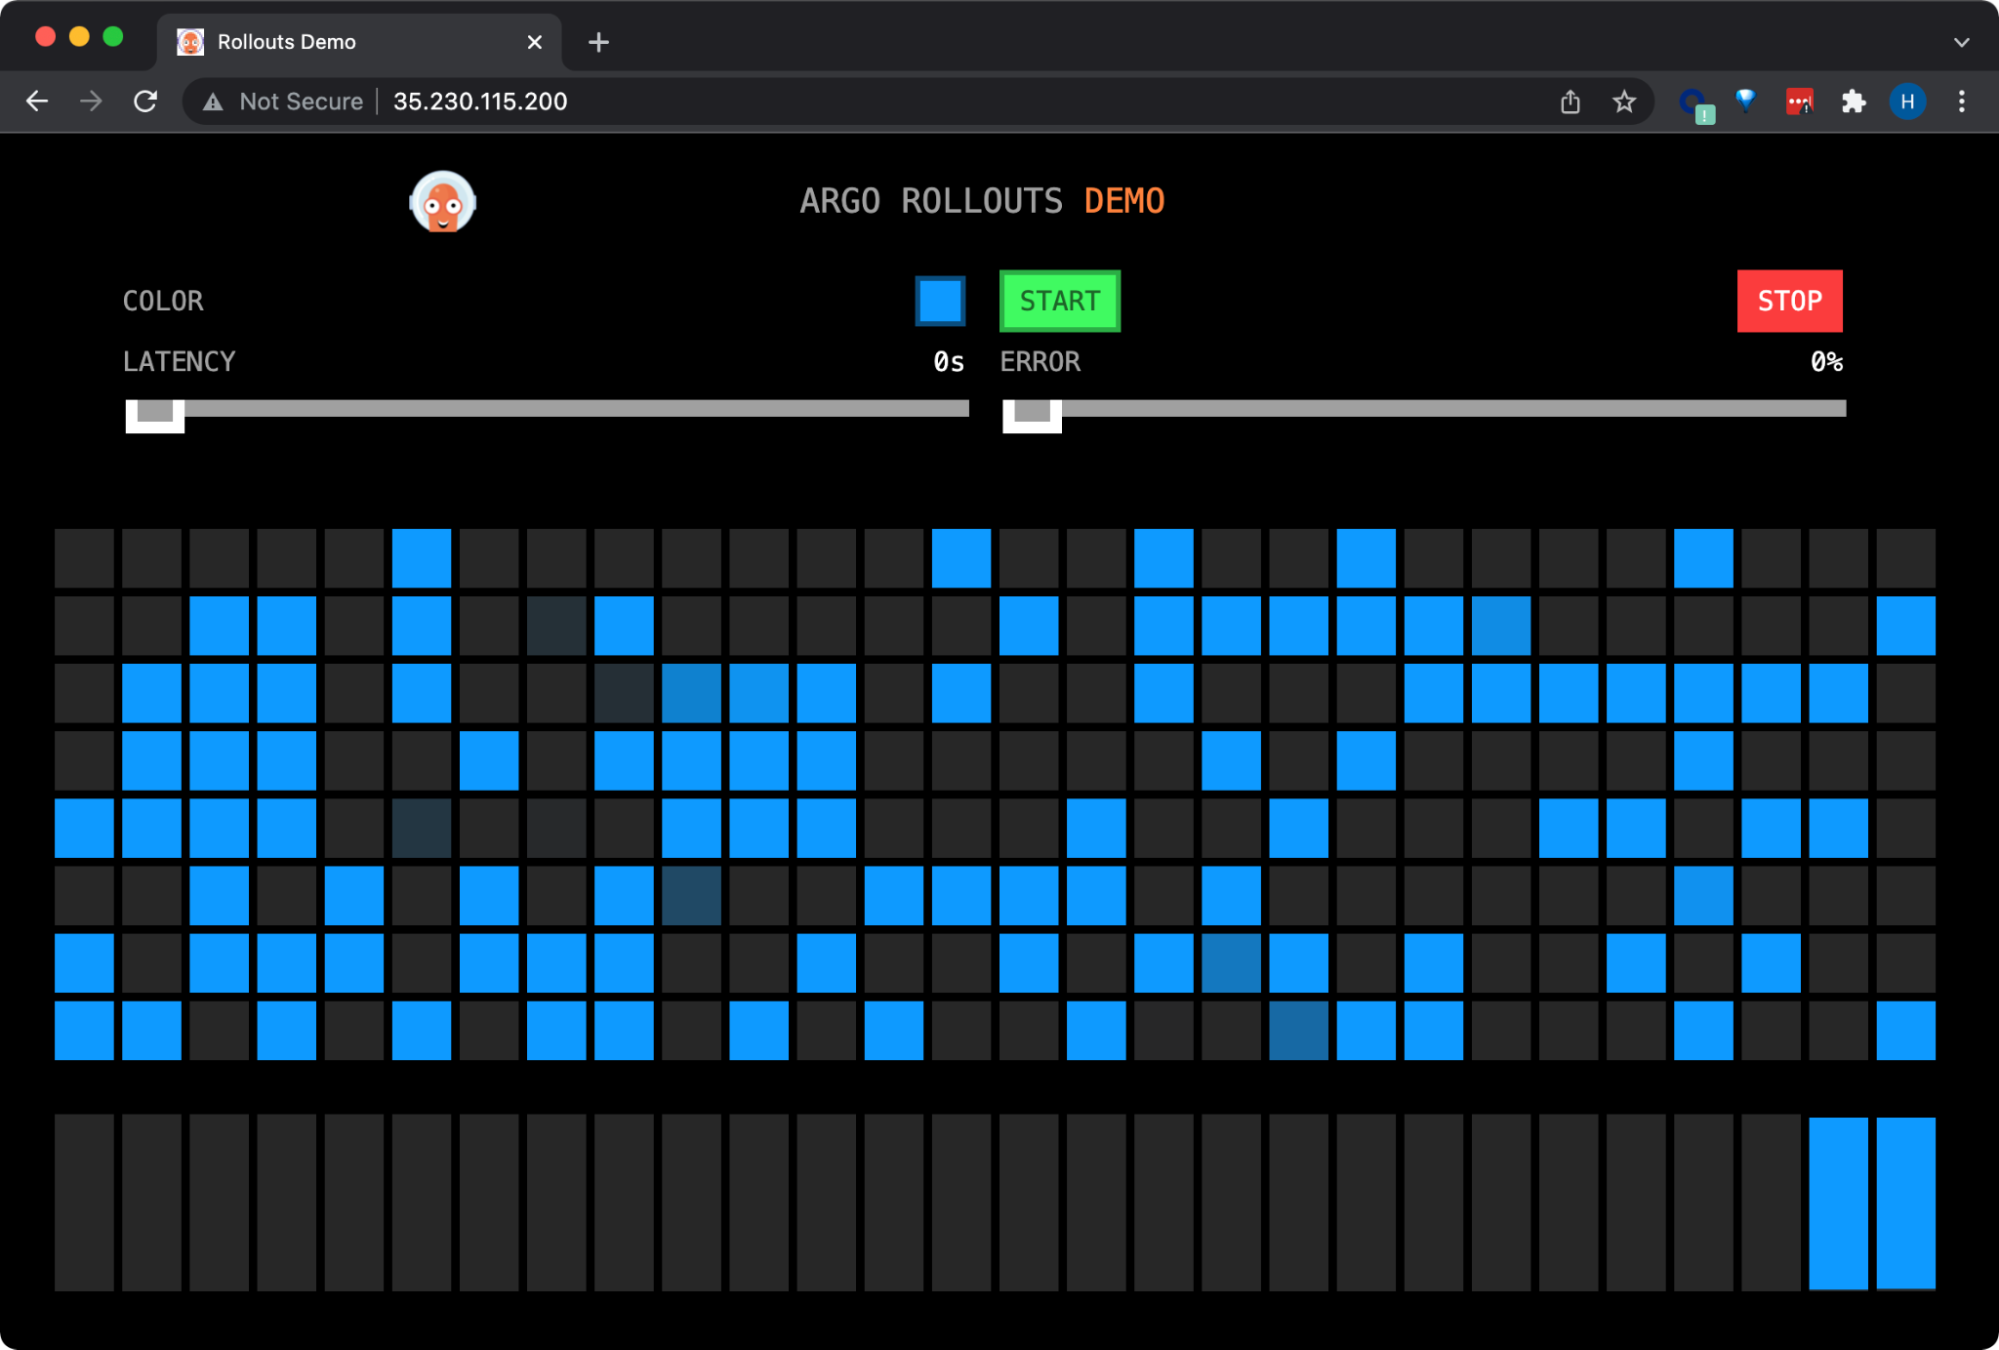Go forward with the browser arrow
Screen dimensions: 1999x1350
coord(91,101)
